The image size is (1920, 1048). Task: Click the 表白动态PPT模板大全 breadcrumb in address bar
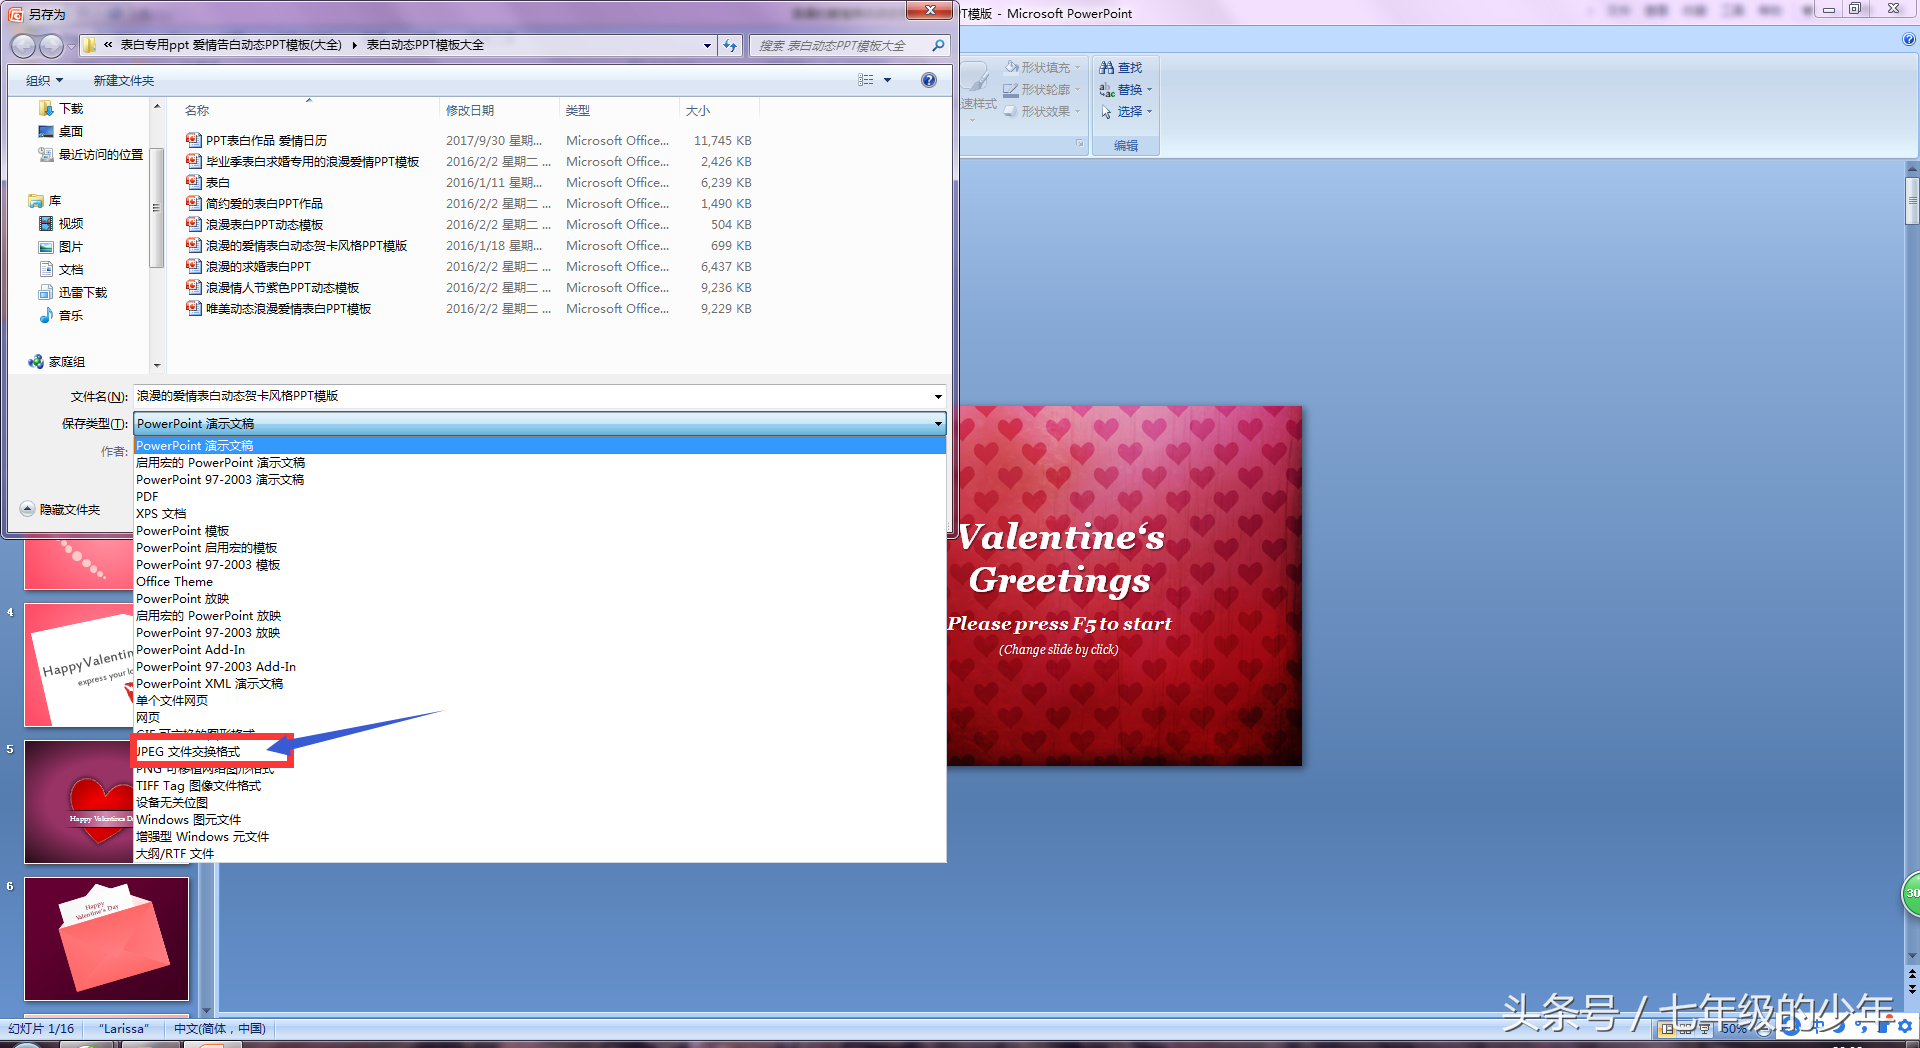pos(425,45)
